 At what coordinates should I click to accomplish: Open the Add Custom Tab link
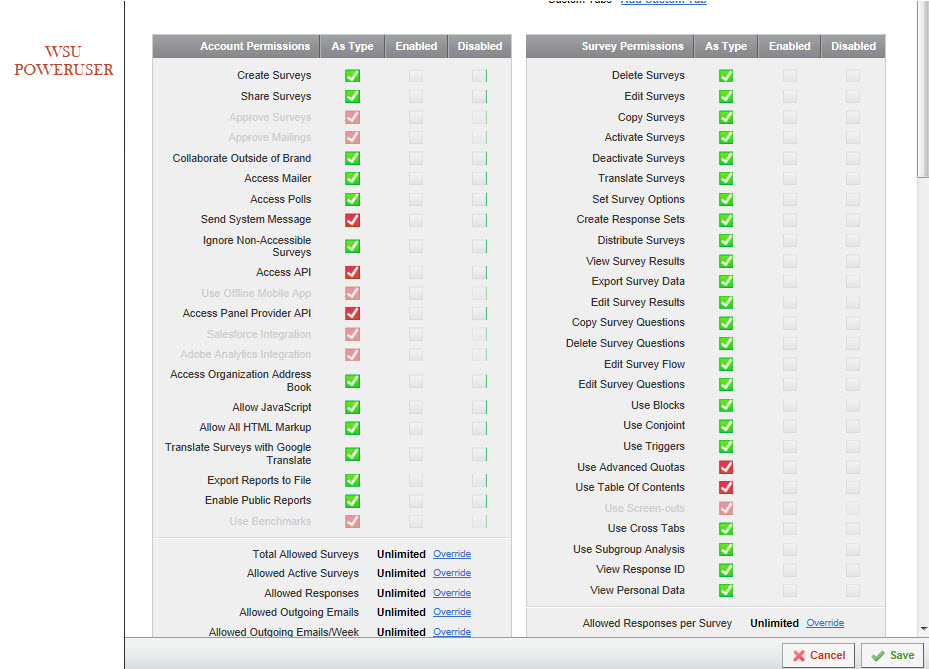pyautogui.click(x=663, y=2)
